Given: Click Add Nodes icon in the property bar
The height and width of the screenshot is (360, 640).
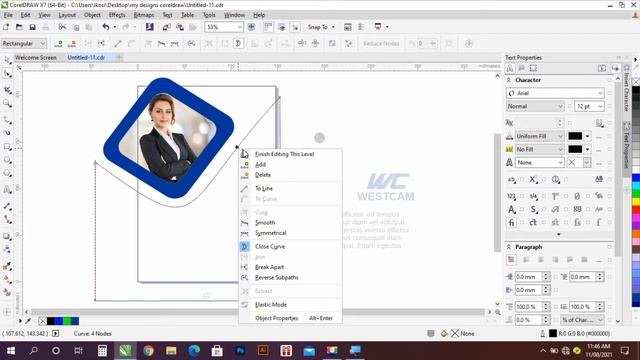Looking at the screenshot, I should pyautogui.click(x=59, y=43).
